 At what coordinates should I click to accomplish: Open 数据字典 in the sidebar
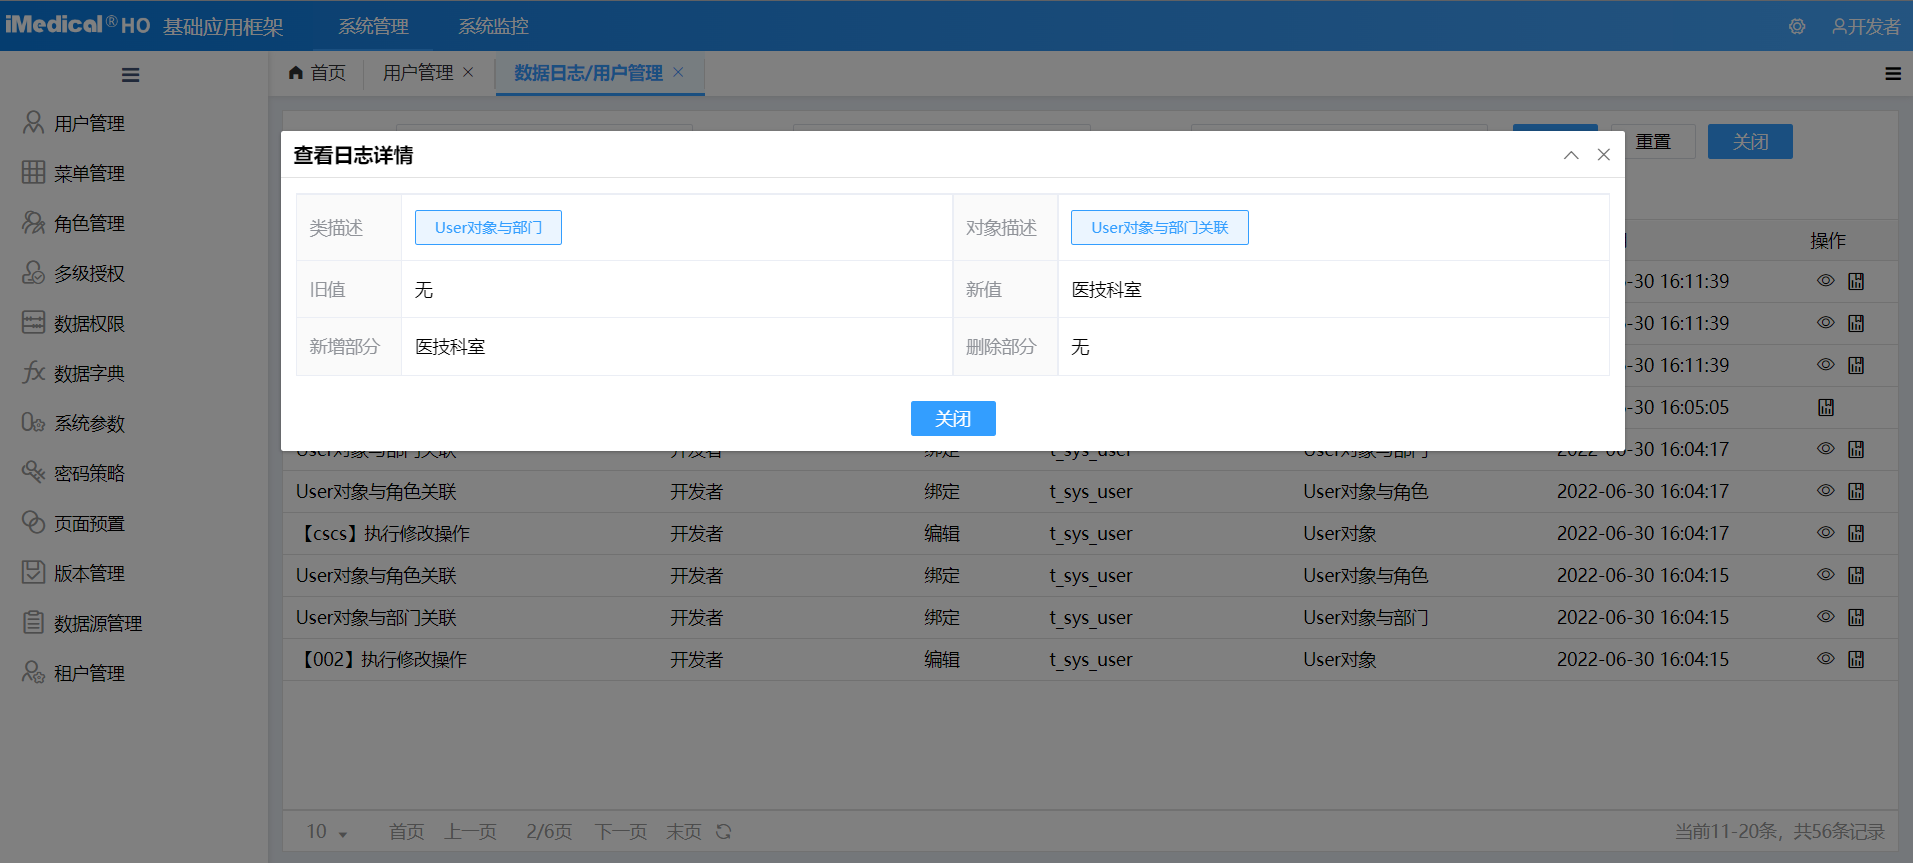tap(88, 373)
